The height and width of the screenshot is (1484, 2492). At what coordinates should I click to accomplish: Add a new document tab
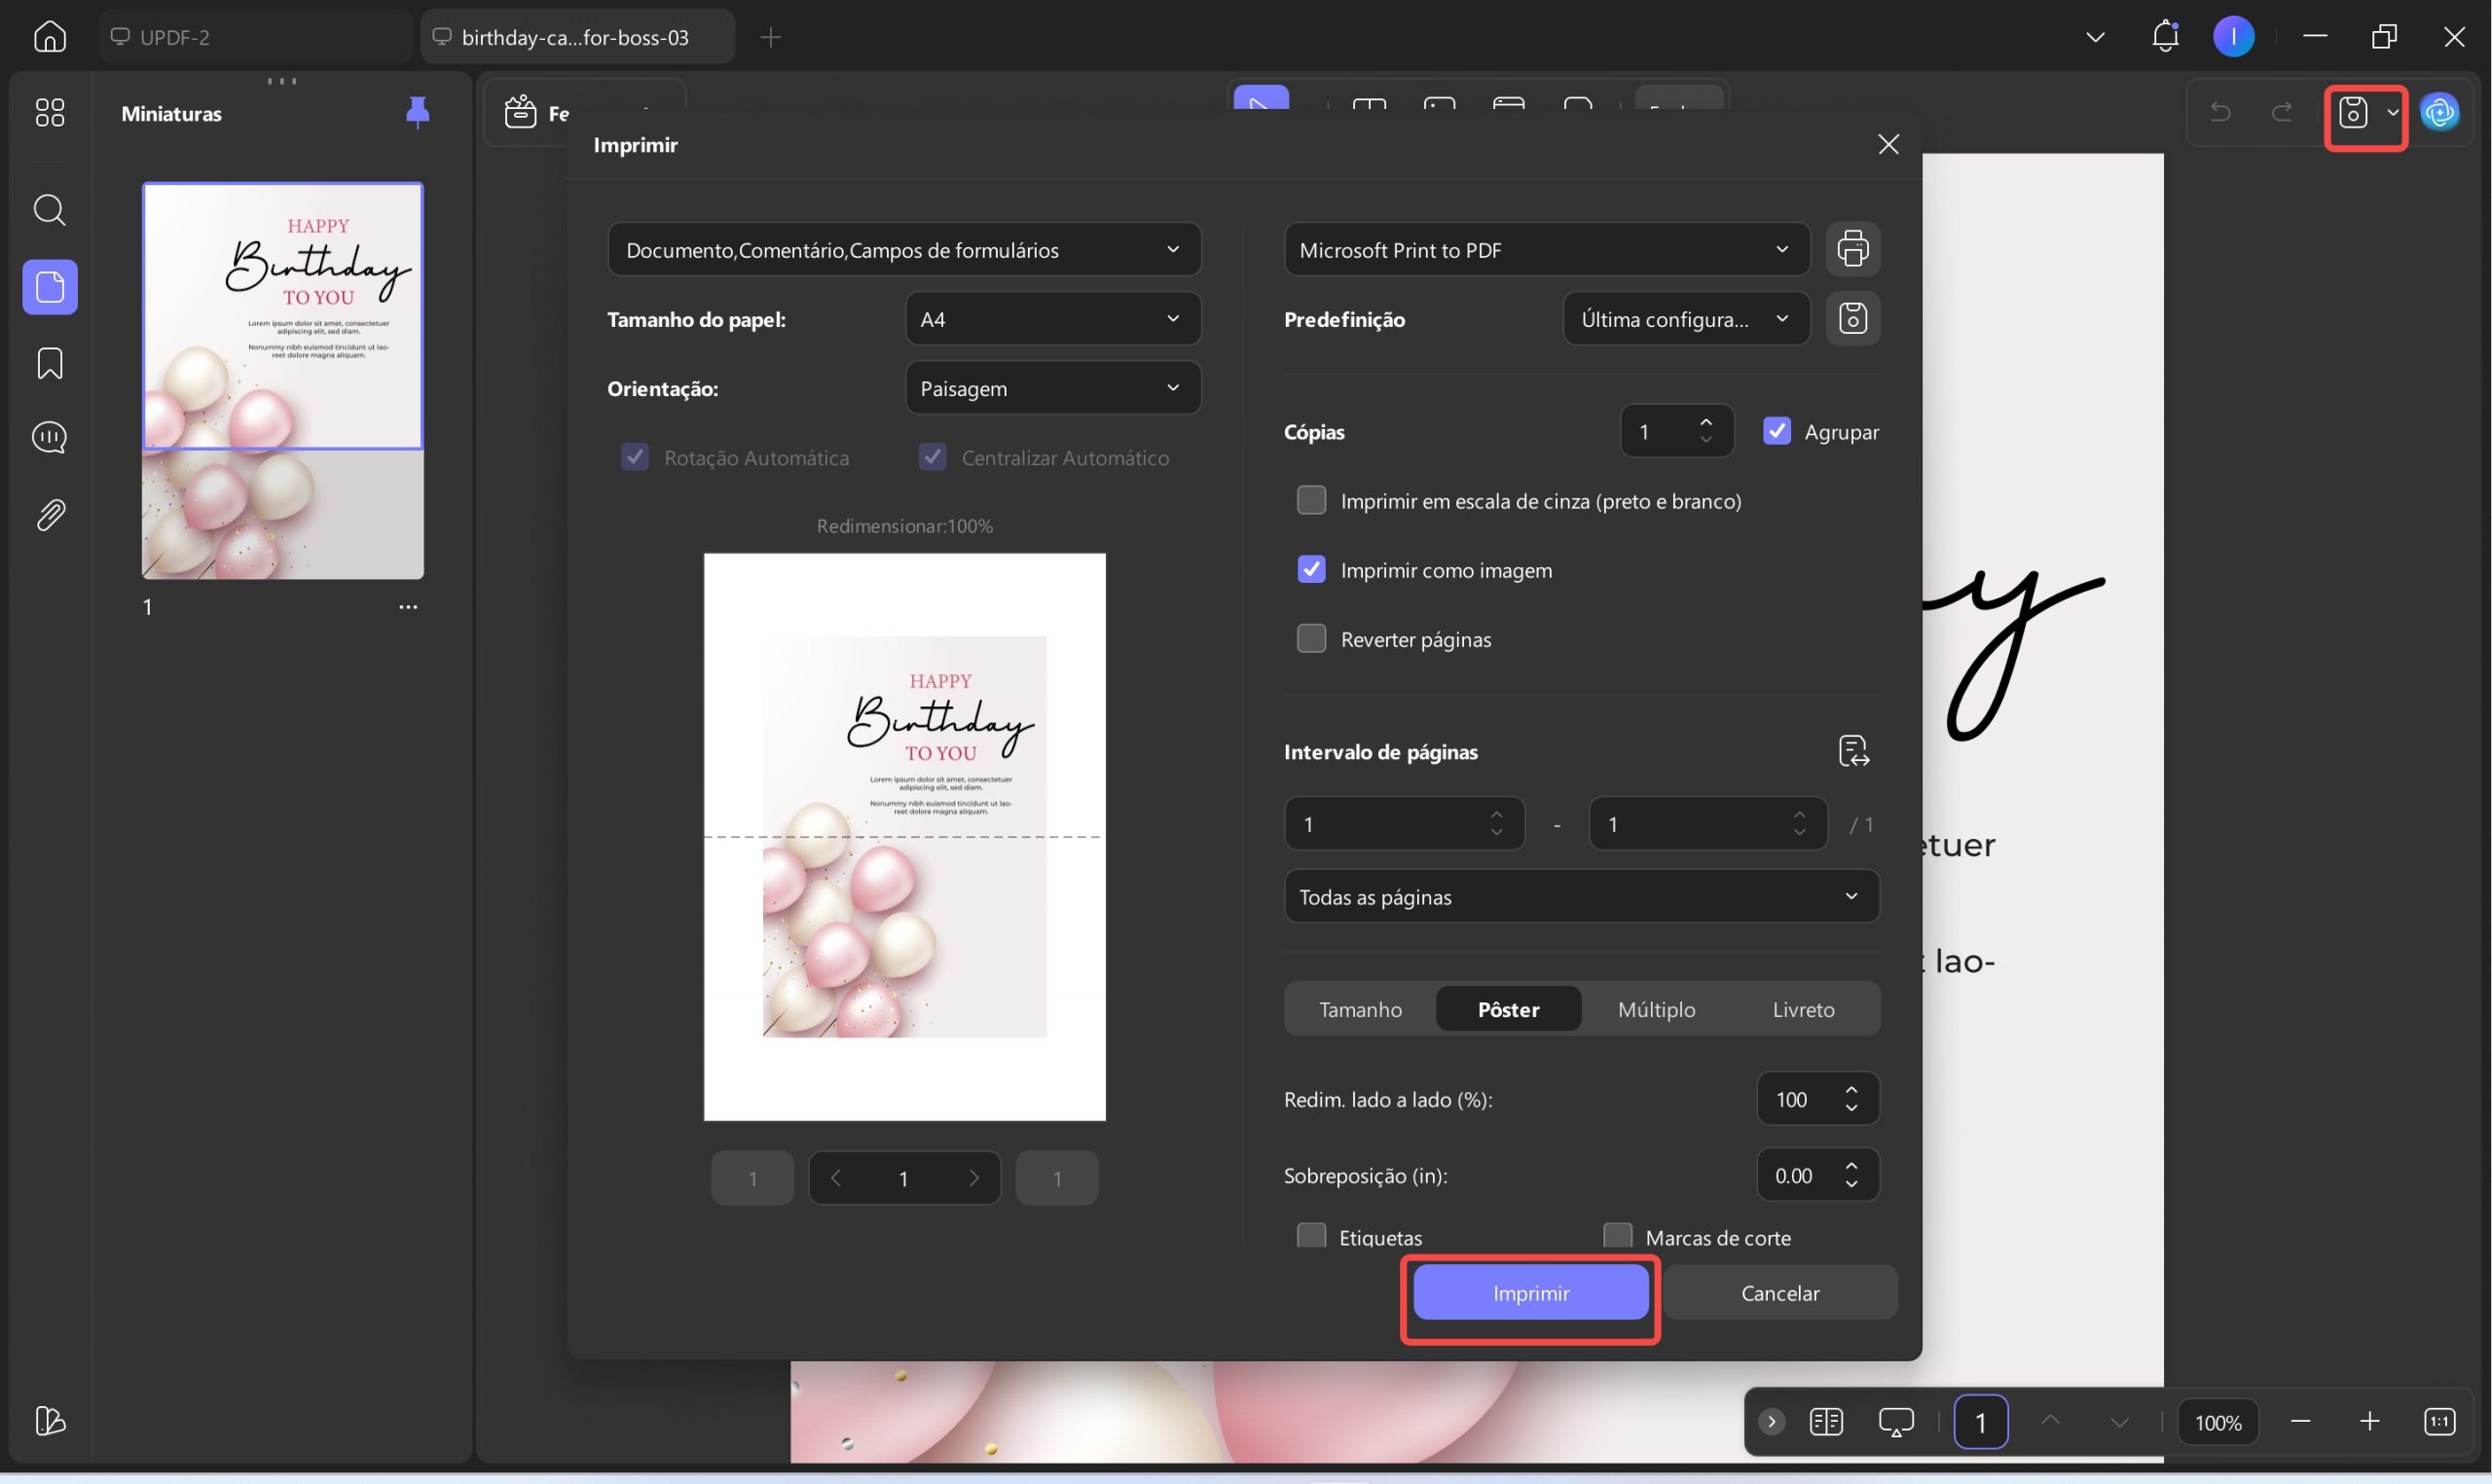(770, 37)
